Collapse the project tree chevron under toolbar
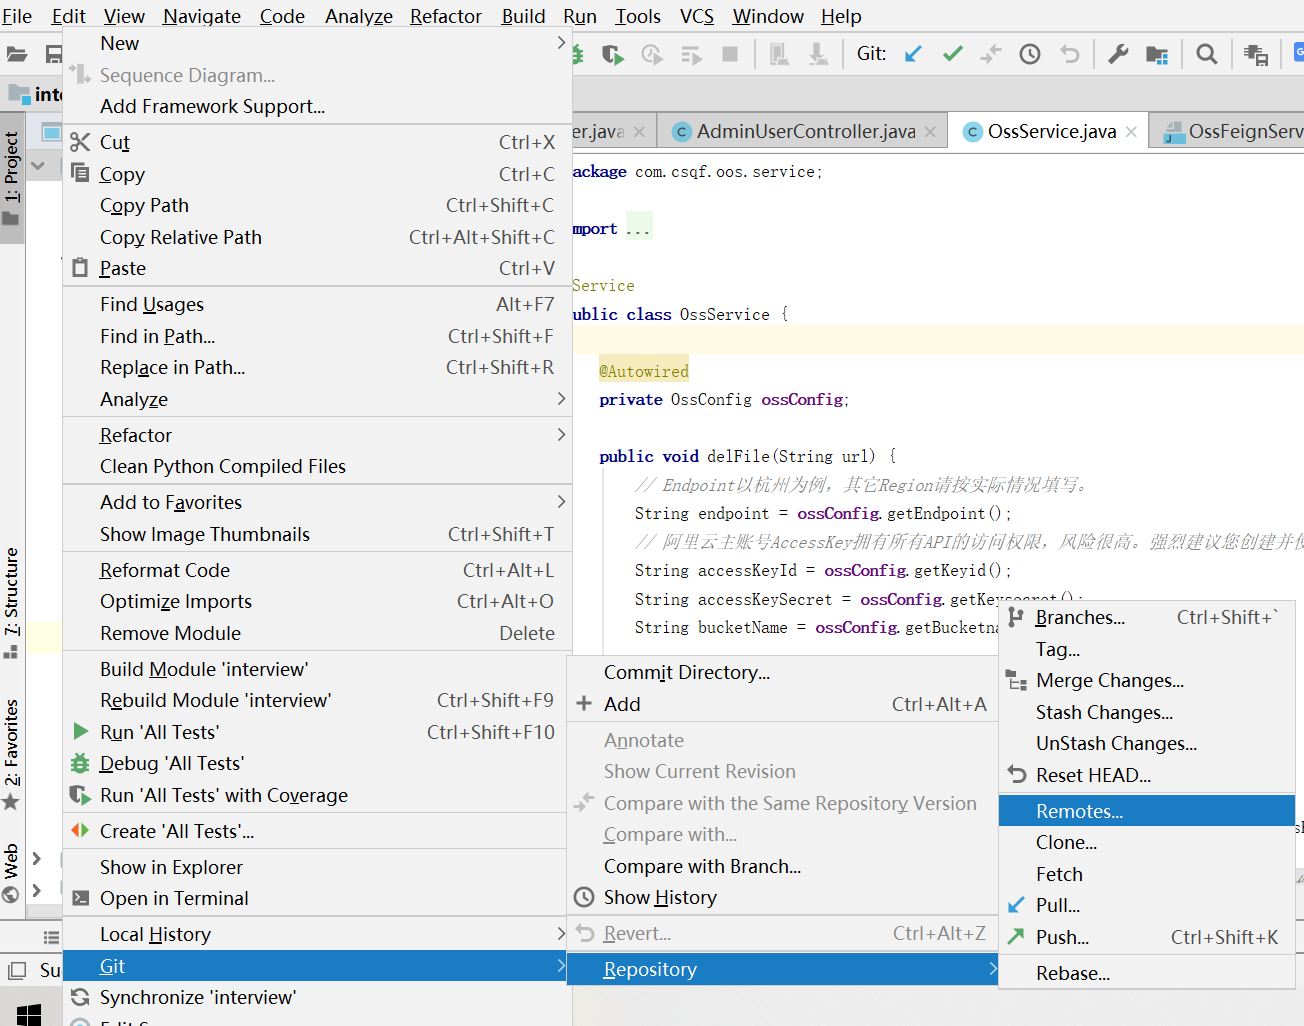1304x1026 pixels. pos(38,165)
